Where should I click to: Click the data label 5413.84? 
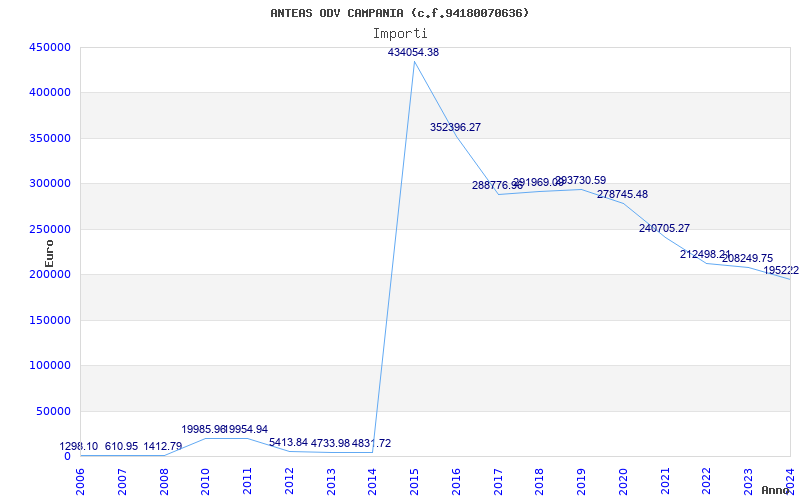coord(289,442)
